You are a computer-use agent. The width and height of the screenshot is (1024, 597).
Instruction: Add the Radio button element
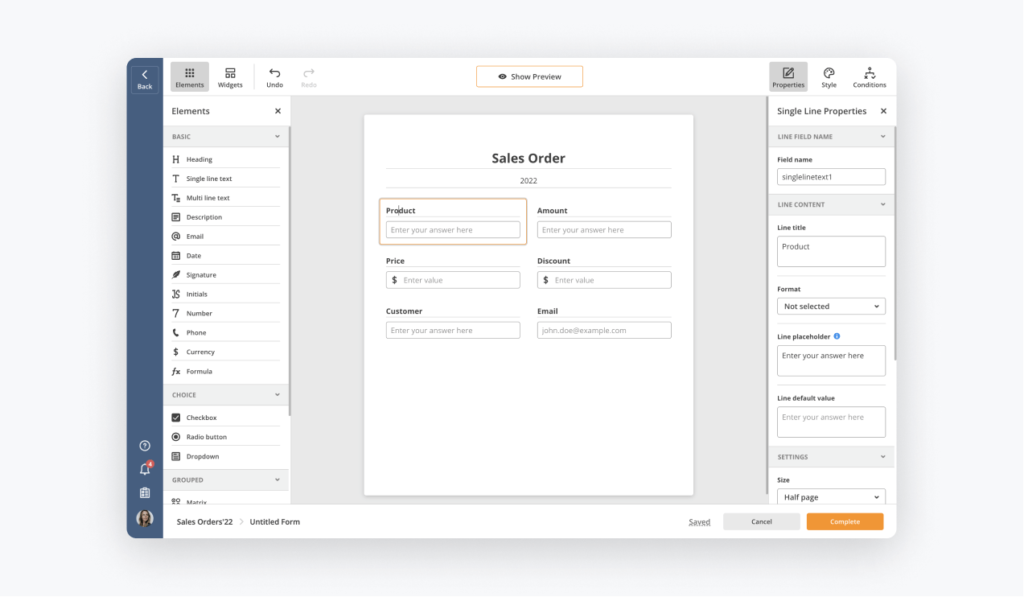(206, 437)
